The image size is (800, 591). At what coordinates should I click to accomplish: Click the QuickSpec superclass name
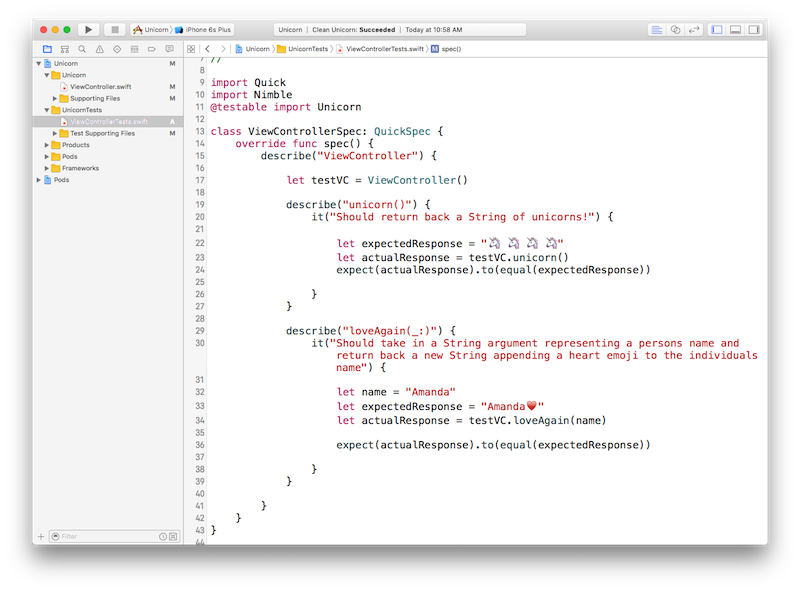(x=402, y=131)
